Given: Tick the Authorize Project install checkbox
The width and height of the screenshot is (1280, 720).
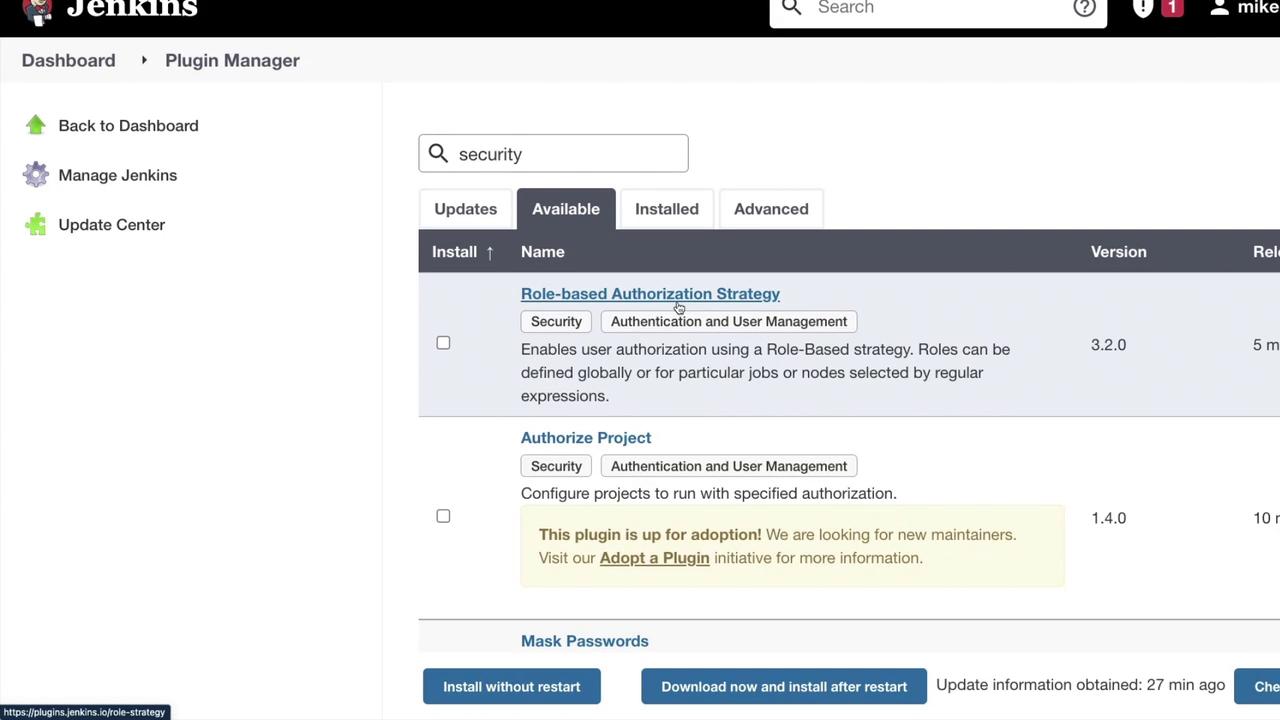Looking at the screenshot, I should point(443,516).
